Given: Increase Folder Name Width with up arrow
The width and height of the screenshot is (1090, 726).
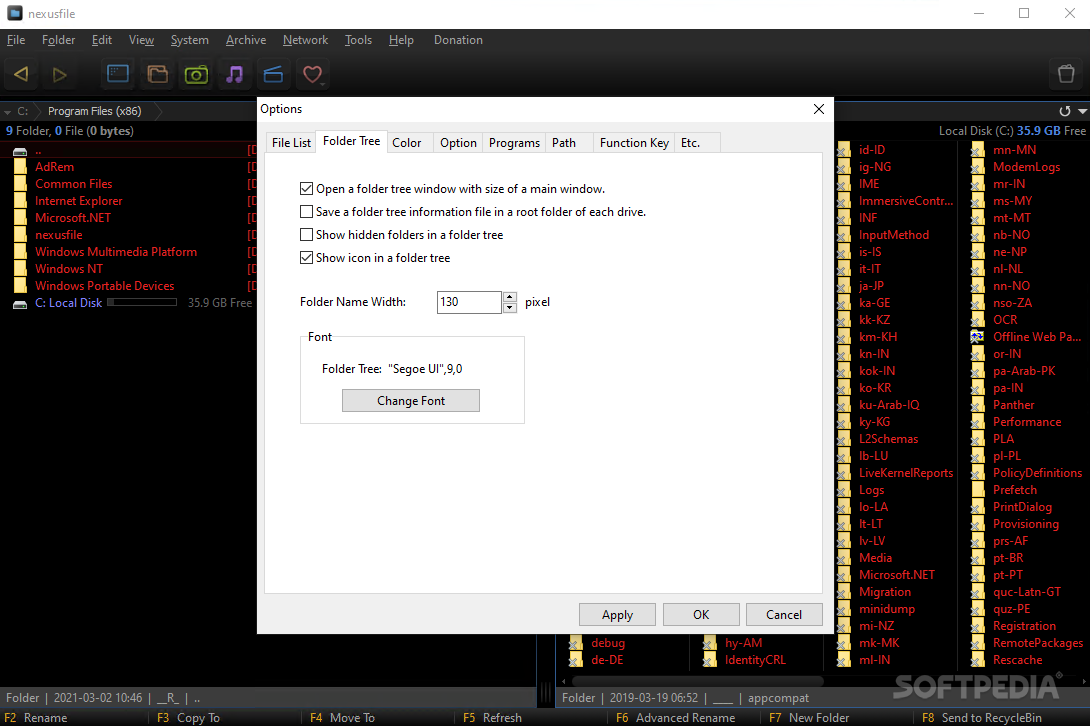Looking at the screenshot, I should (510, 297).
